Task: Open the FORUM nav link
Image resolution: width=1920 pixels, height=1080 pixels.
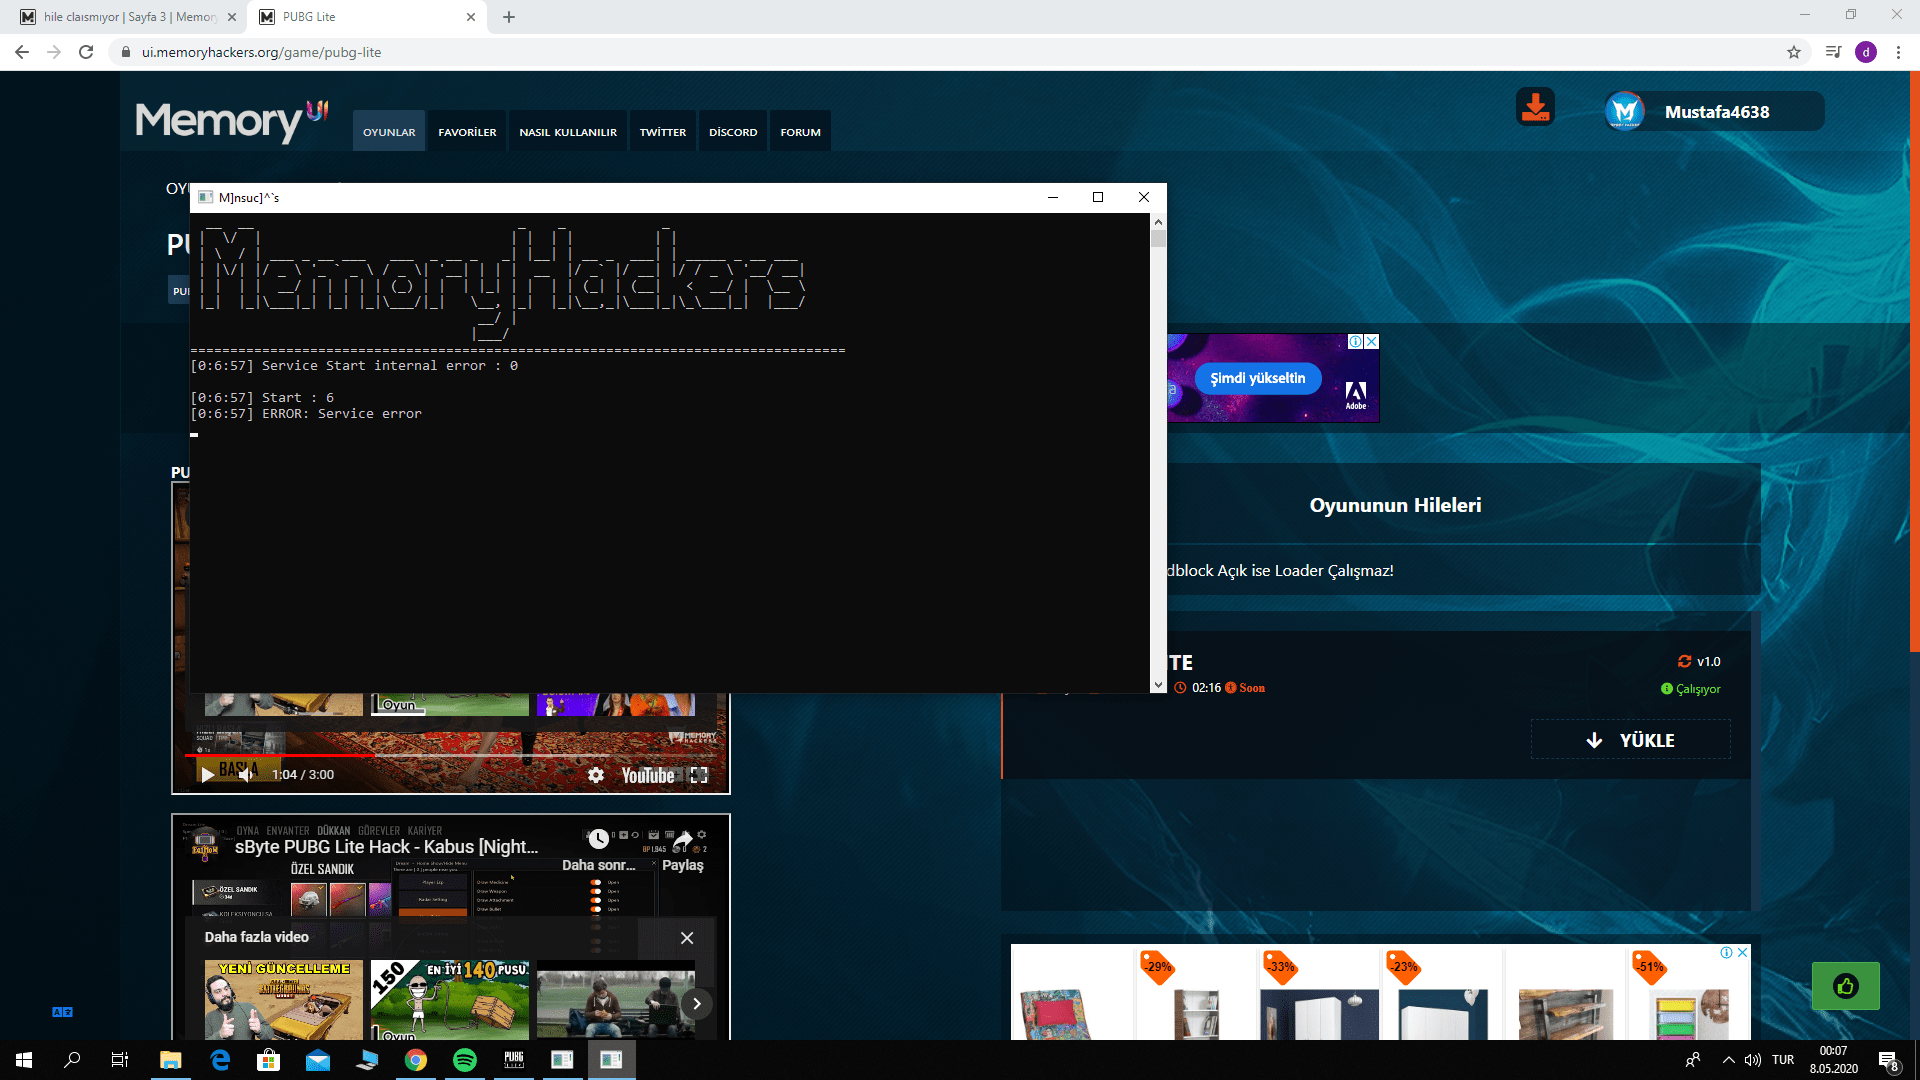Action: coord(801,132)
